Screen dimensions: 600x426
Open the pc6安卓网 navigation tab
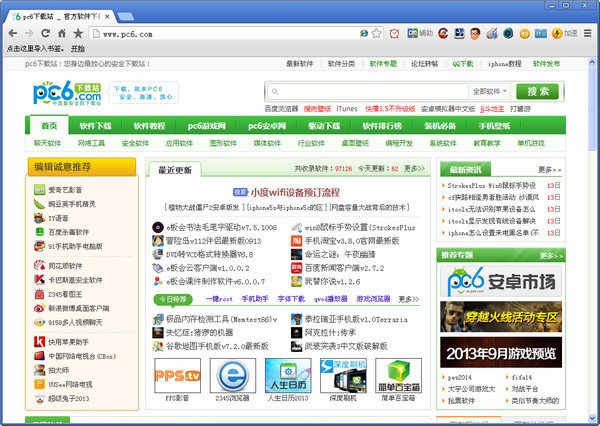pos(267,126)
